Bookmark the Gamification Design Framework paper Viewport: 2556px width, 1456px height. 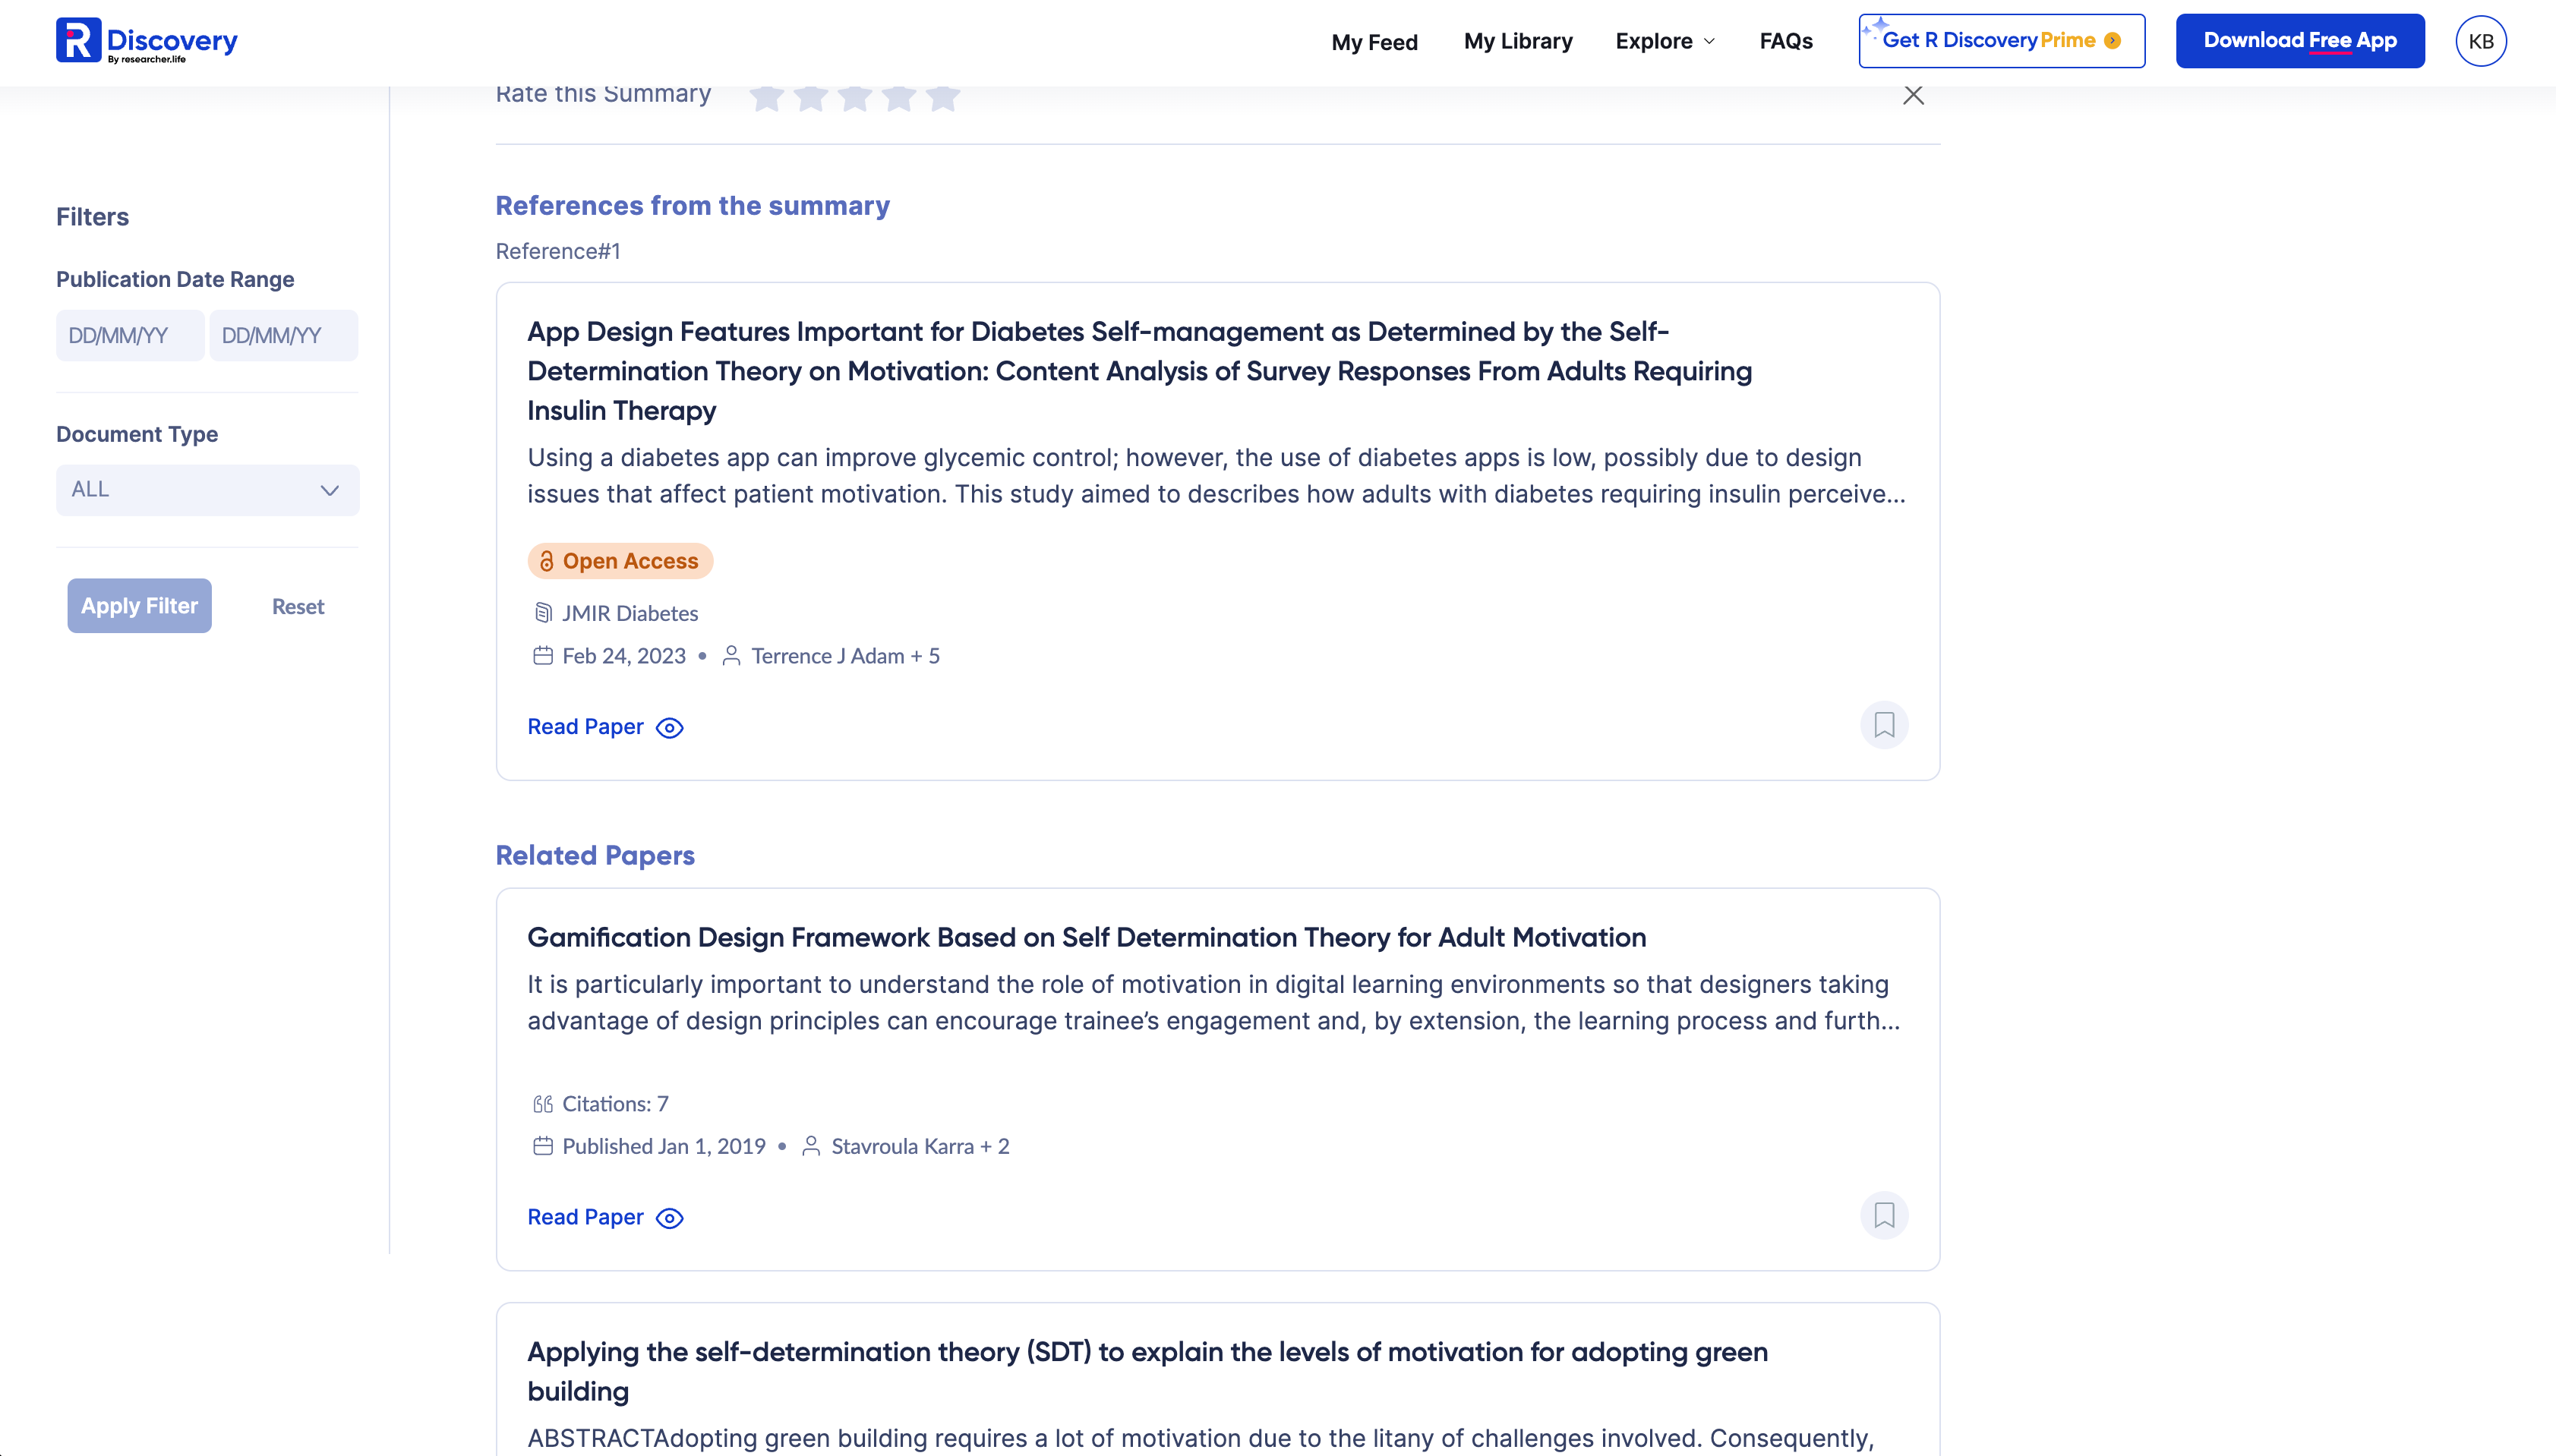tap(1884, 1215)
